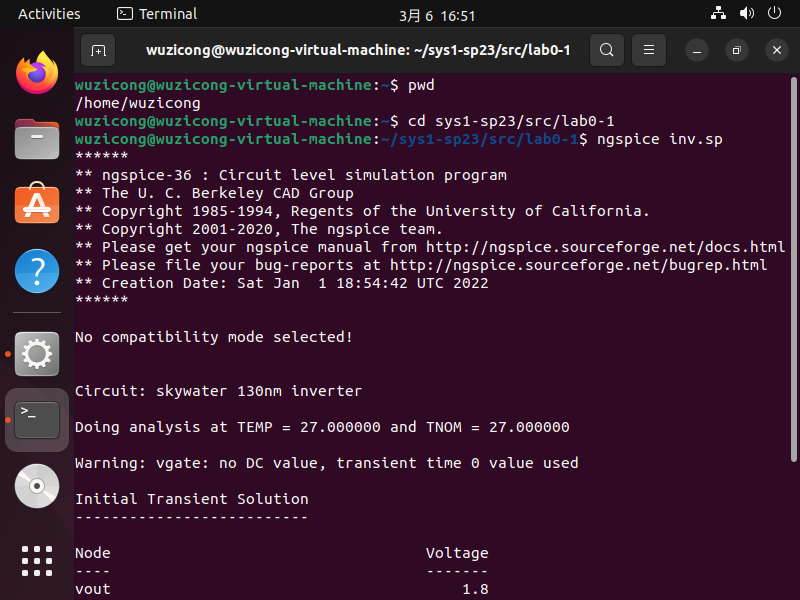This screenshot has width=800, height=600.
Task: Open the terminal hamburger menu
Action: tap(648, 49)
